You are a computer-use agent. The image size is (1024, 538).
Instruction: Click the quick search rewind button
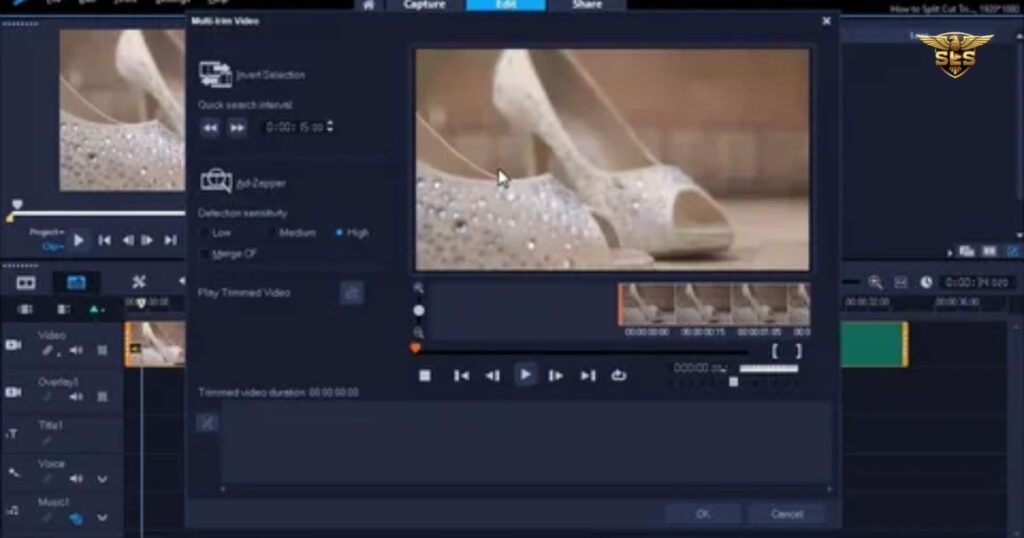210,127
